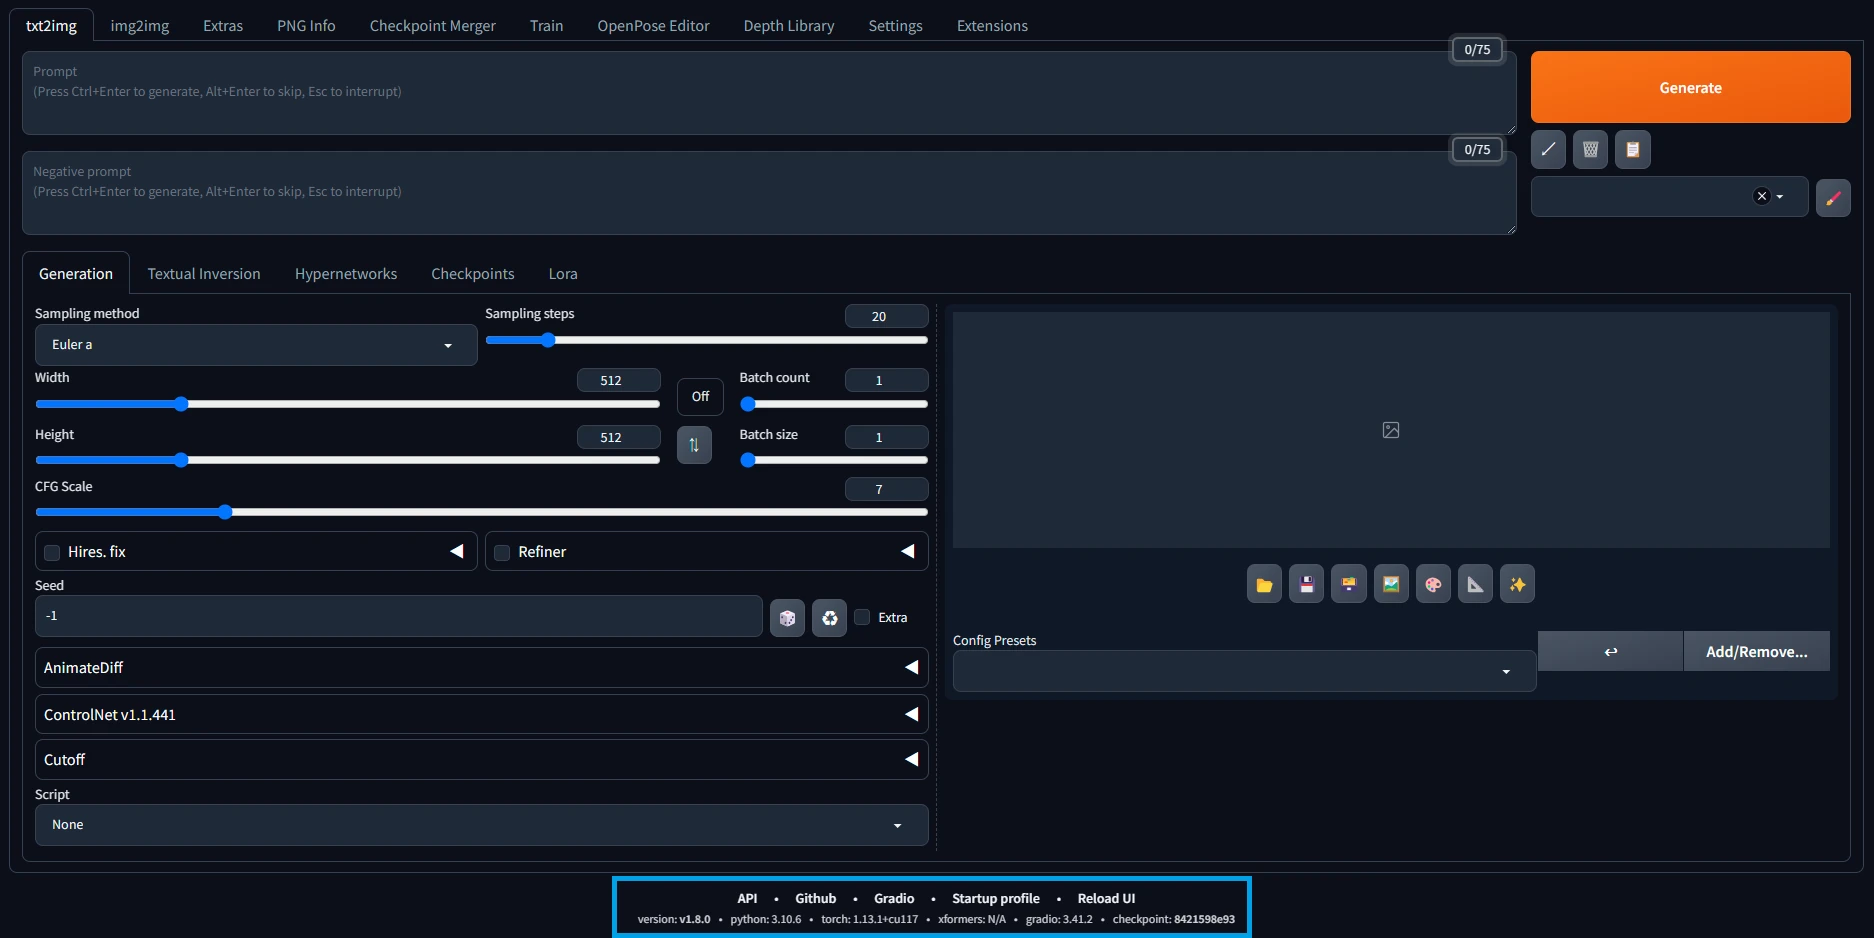
Task: Click the recycle icon to reuse last seed
Action: tap(829, 618)
